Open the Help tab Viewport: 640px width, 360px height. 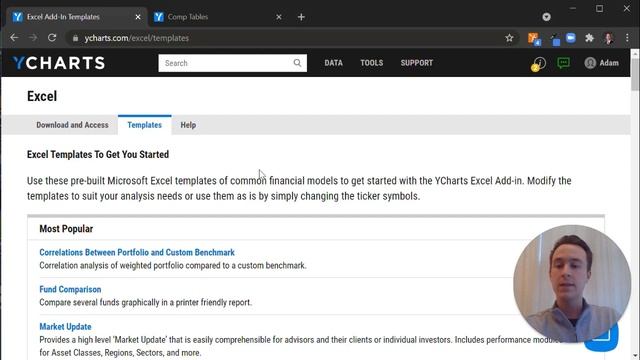pos(188,125)
